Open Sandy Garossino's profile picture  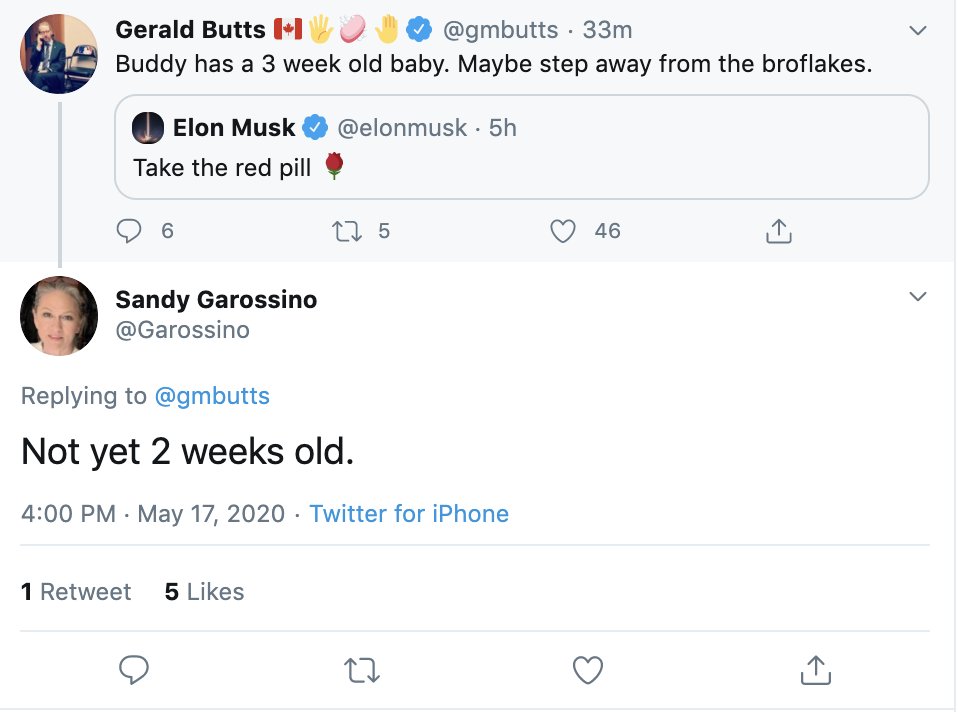(x=59, y=316)
